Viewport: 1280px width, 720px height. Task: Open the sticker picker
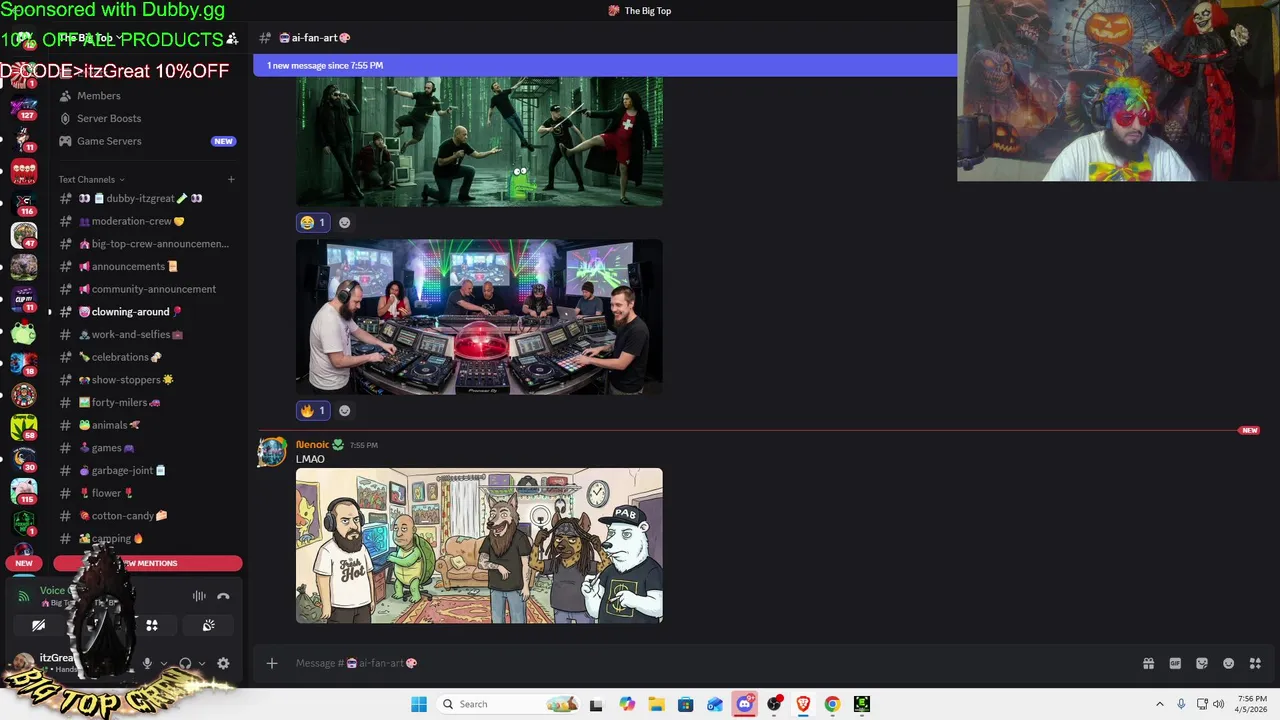click(1202, 663)
